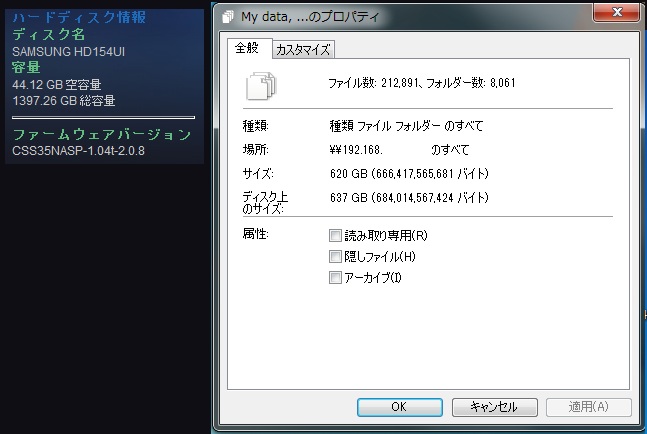Image resolution: width=647 pixels, height=434 pixels.
Task: Click the 種類 ファイル フォルダー のすべて value
Action: click(x=406, y=126)
